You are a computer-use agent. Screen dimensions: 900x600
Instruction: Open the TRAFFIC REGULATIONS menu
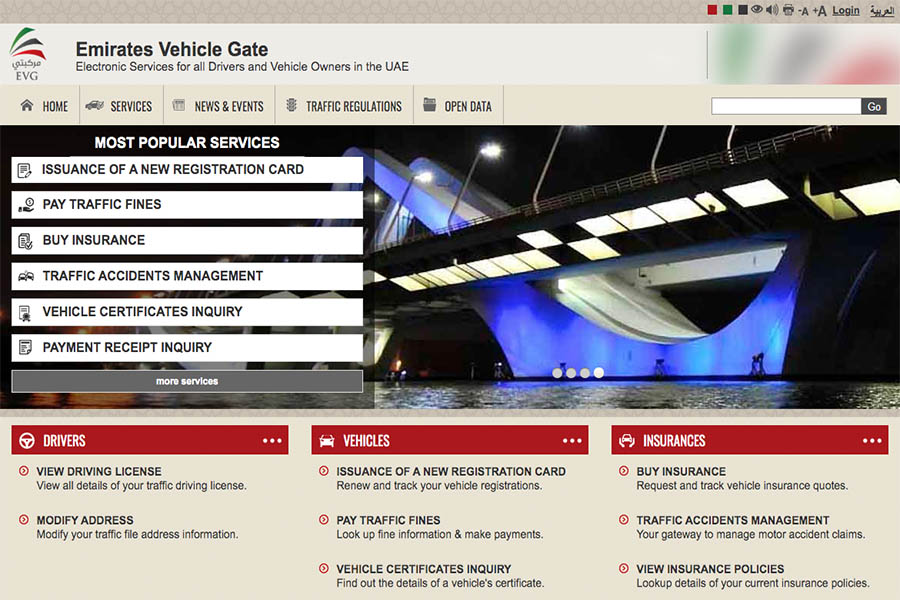click(343, 106)
